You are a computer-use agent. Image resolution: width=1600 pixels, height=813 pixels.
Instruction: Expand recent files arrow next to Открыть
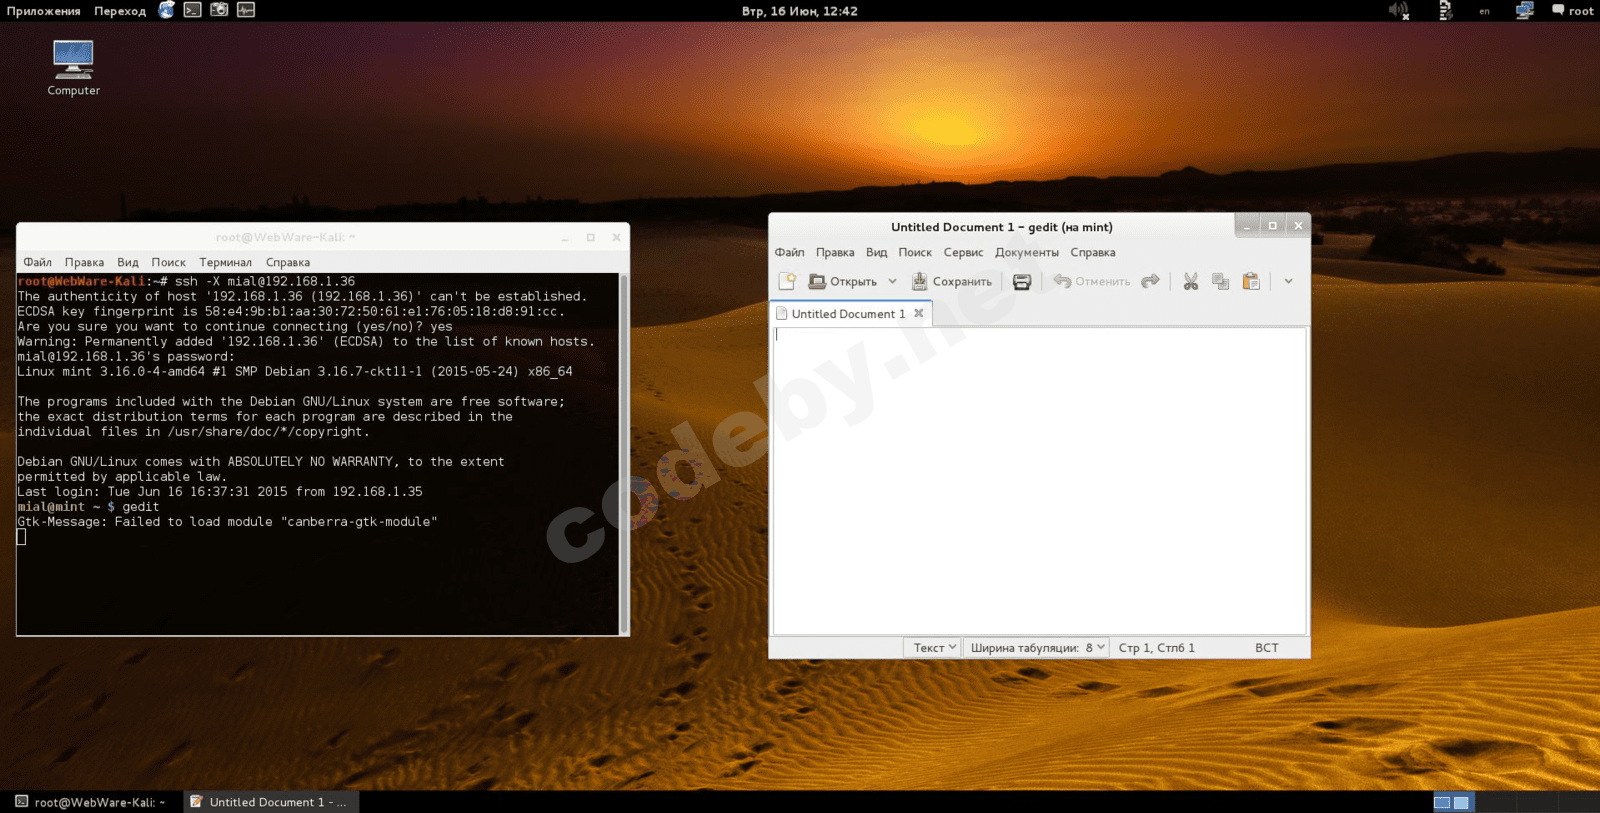point(892,282)
